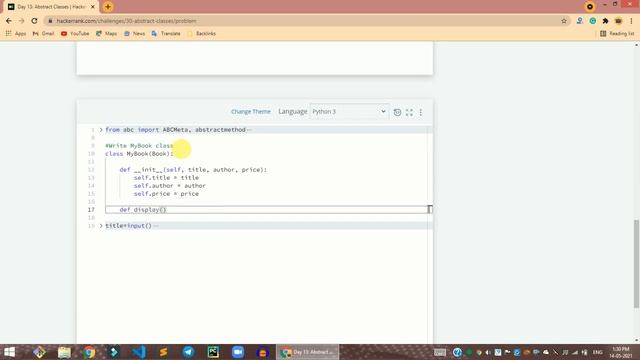Image resolution: width=640 pixels, height=360 pixels.
Task: Go forward in browser history
Action: coord(21,21)
